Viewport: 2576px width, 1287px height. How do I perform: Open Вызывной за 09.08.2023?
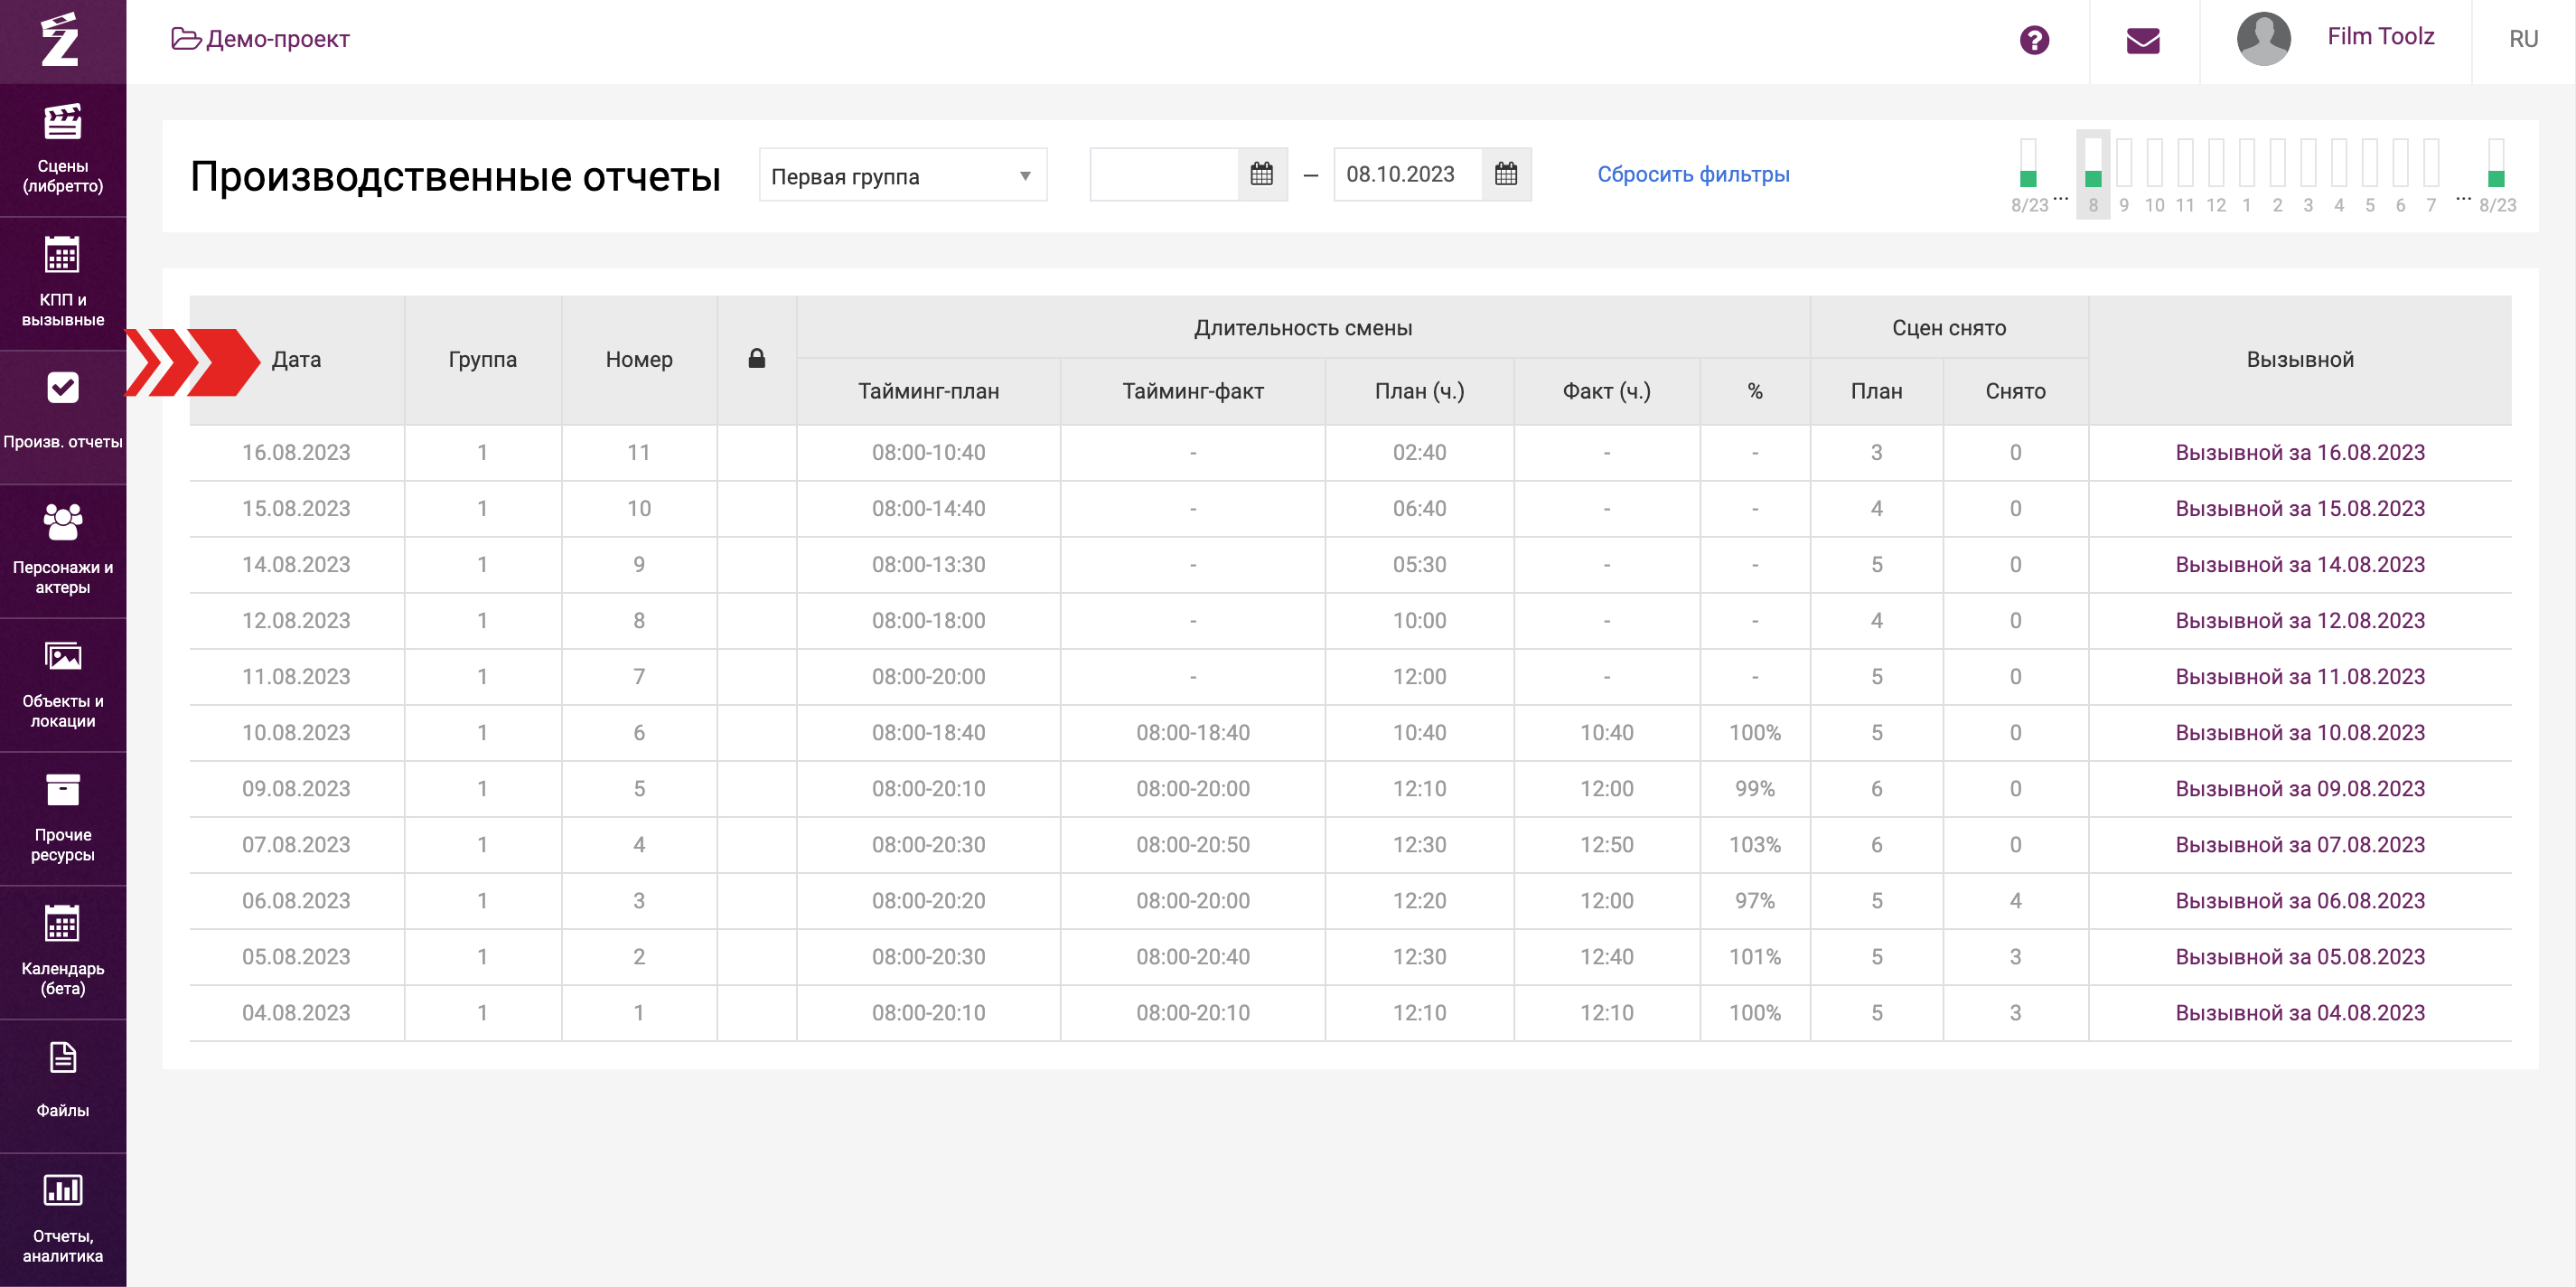click(2300, 788)
